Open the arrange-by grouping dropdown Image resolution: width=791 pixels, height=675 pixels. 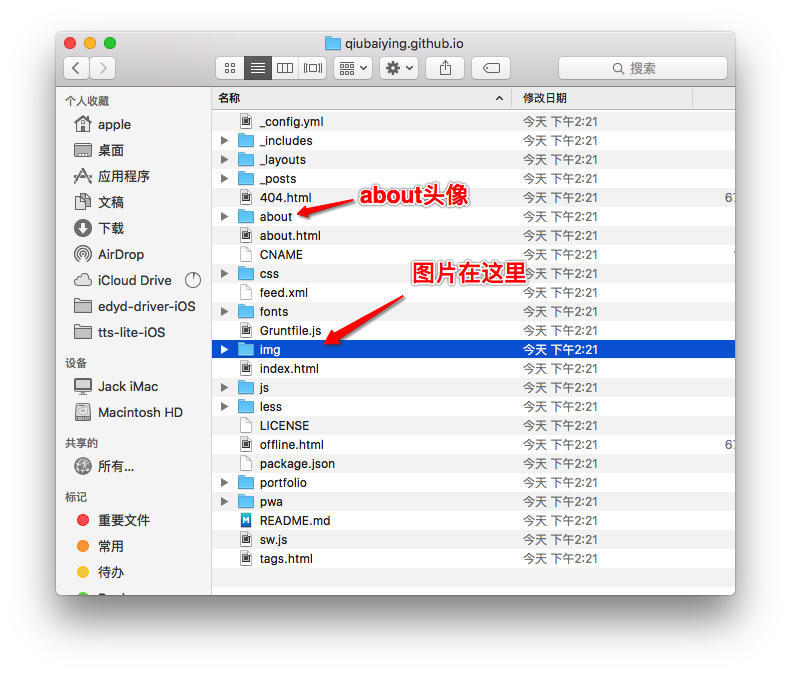tap(352, 68)
